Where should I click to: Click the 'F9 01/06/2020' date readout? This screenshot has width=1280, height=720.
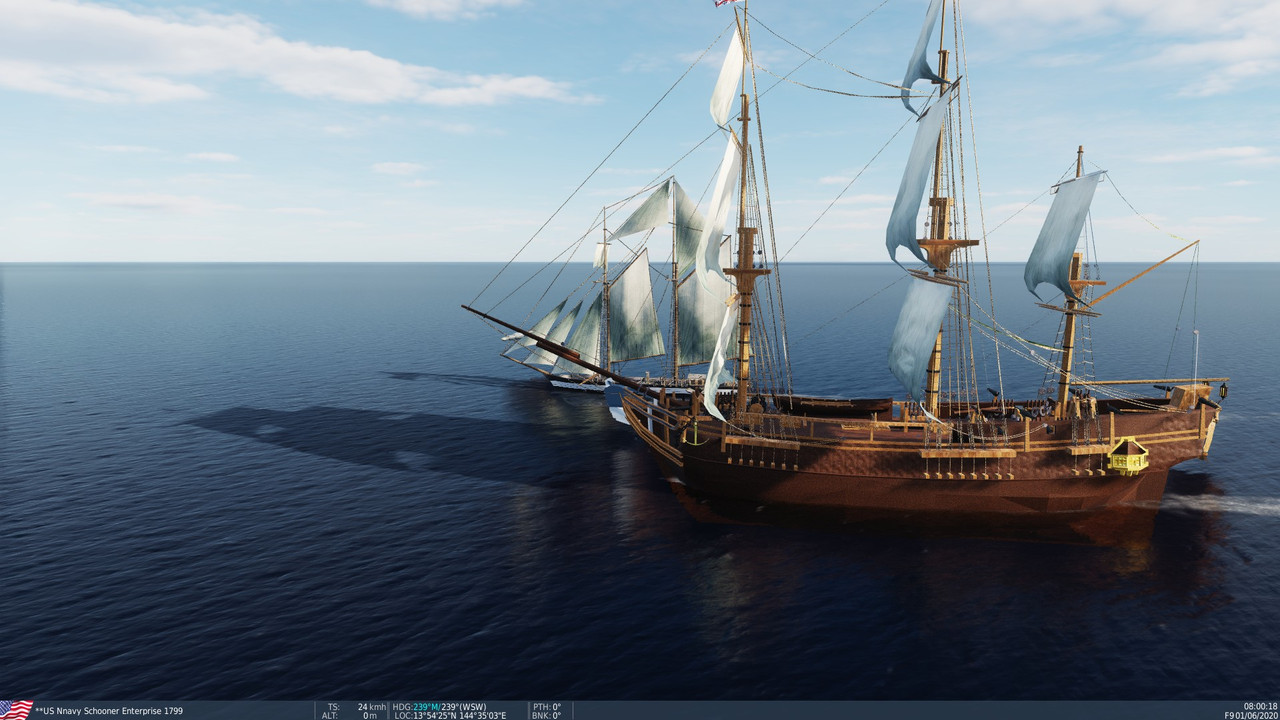point(1251,716)
